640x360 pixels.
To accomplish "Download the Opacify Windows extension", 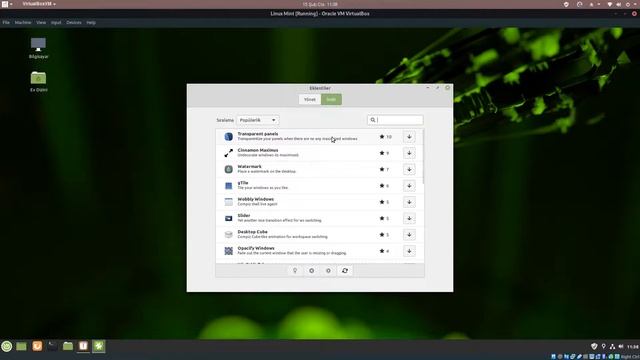I will coord(409,251).
